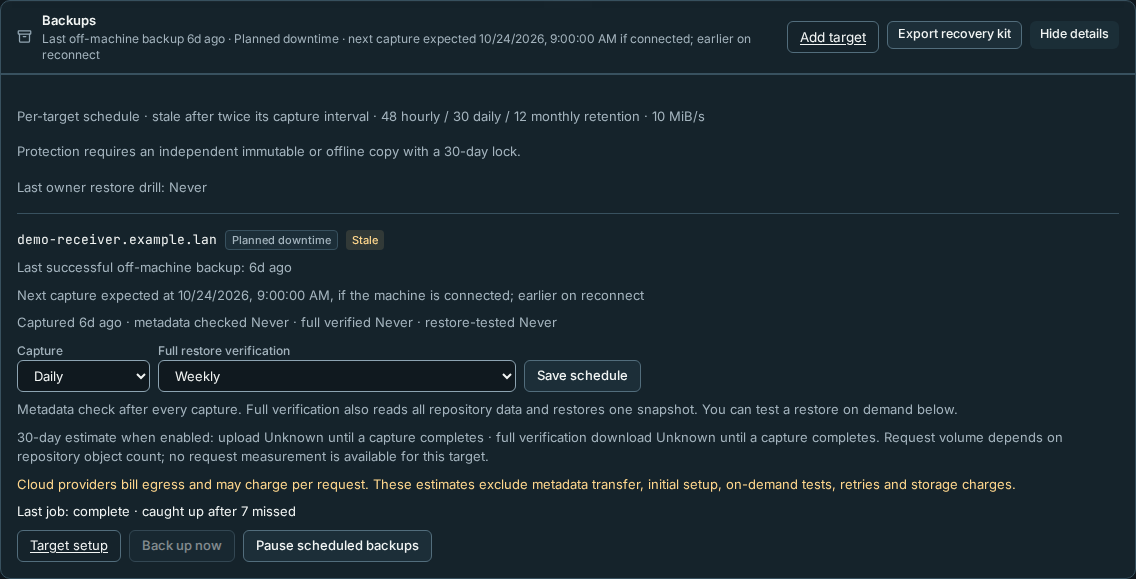Click the yellow cloud egress billing warning
This screenshot has height=579, width=1136.
516,484
